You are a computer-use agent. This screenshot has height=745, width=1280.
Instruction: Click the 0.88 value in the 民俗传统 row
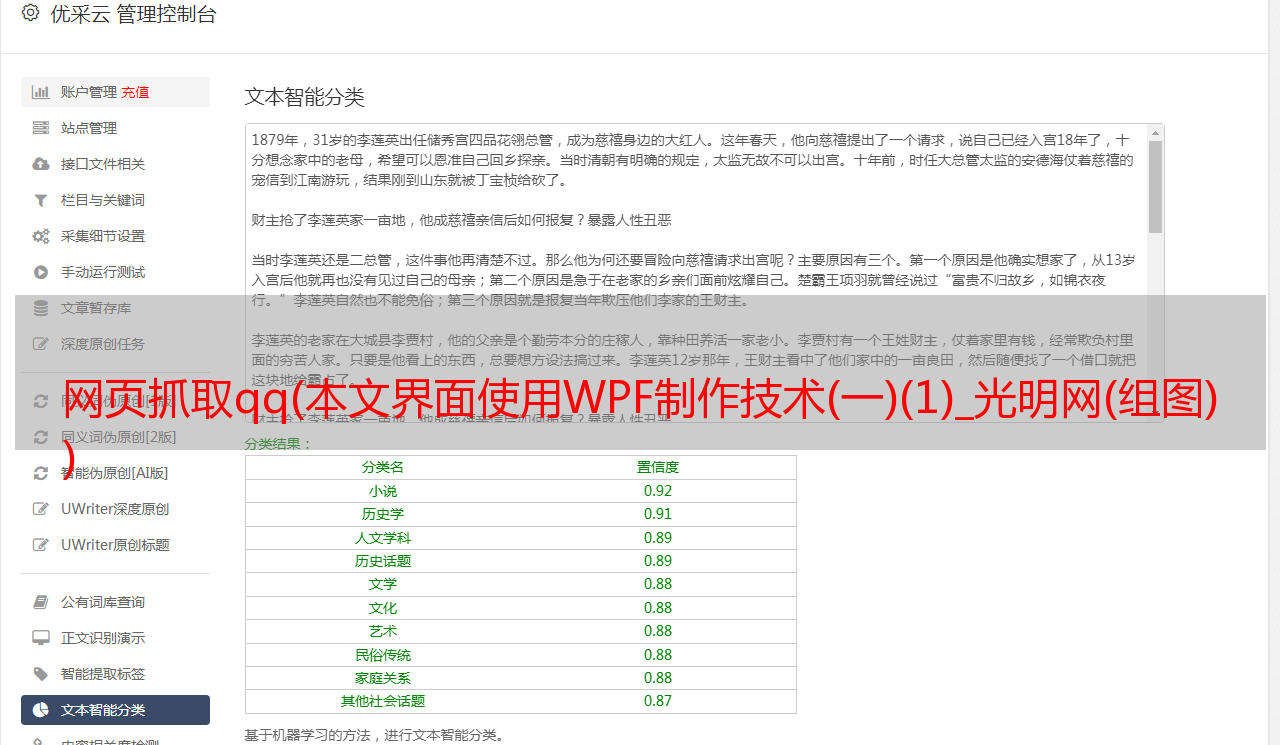point(658,655)
